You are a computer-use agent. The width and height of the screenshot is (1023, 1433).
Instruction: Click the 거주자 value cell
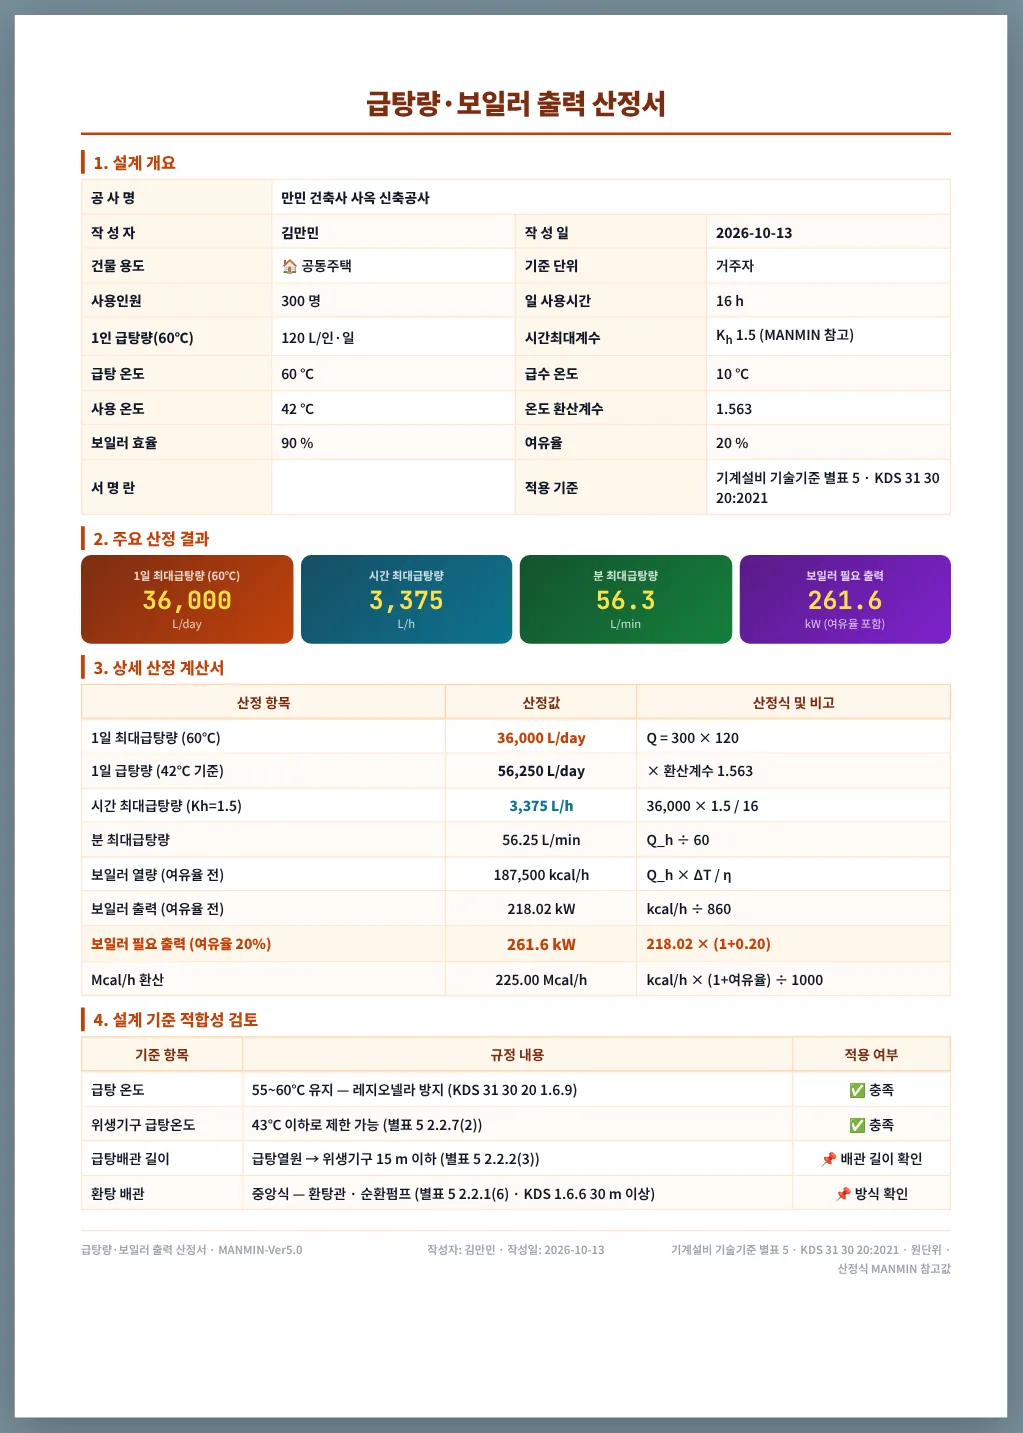point(828,266)
